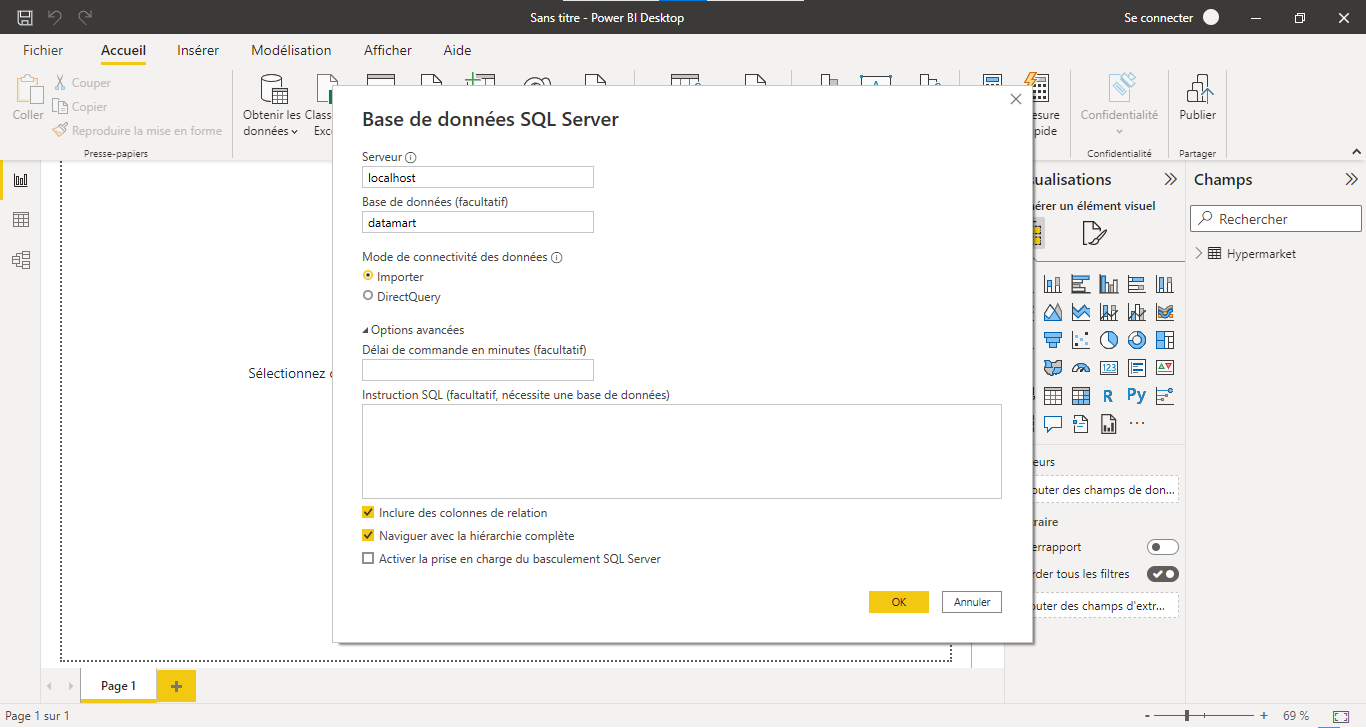Select the Python visual
This screenshot has height=728, width=1366.
[x=1136, y=395]
